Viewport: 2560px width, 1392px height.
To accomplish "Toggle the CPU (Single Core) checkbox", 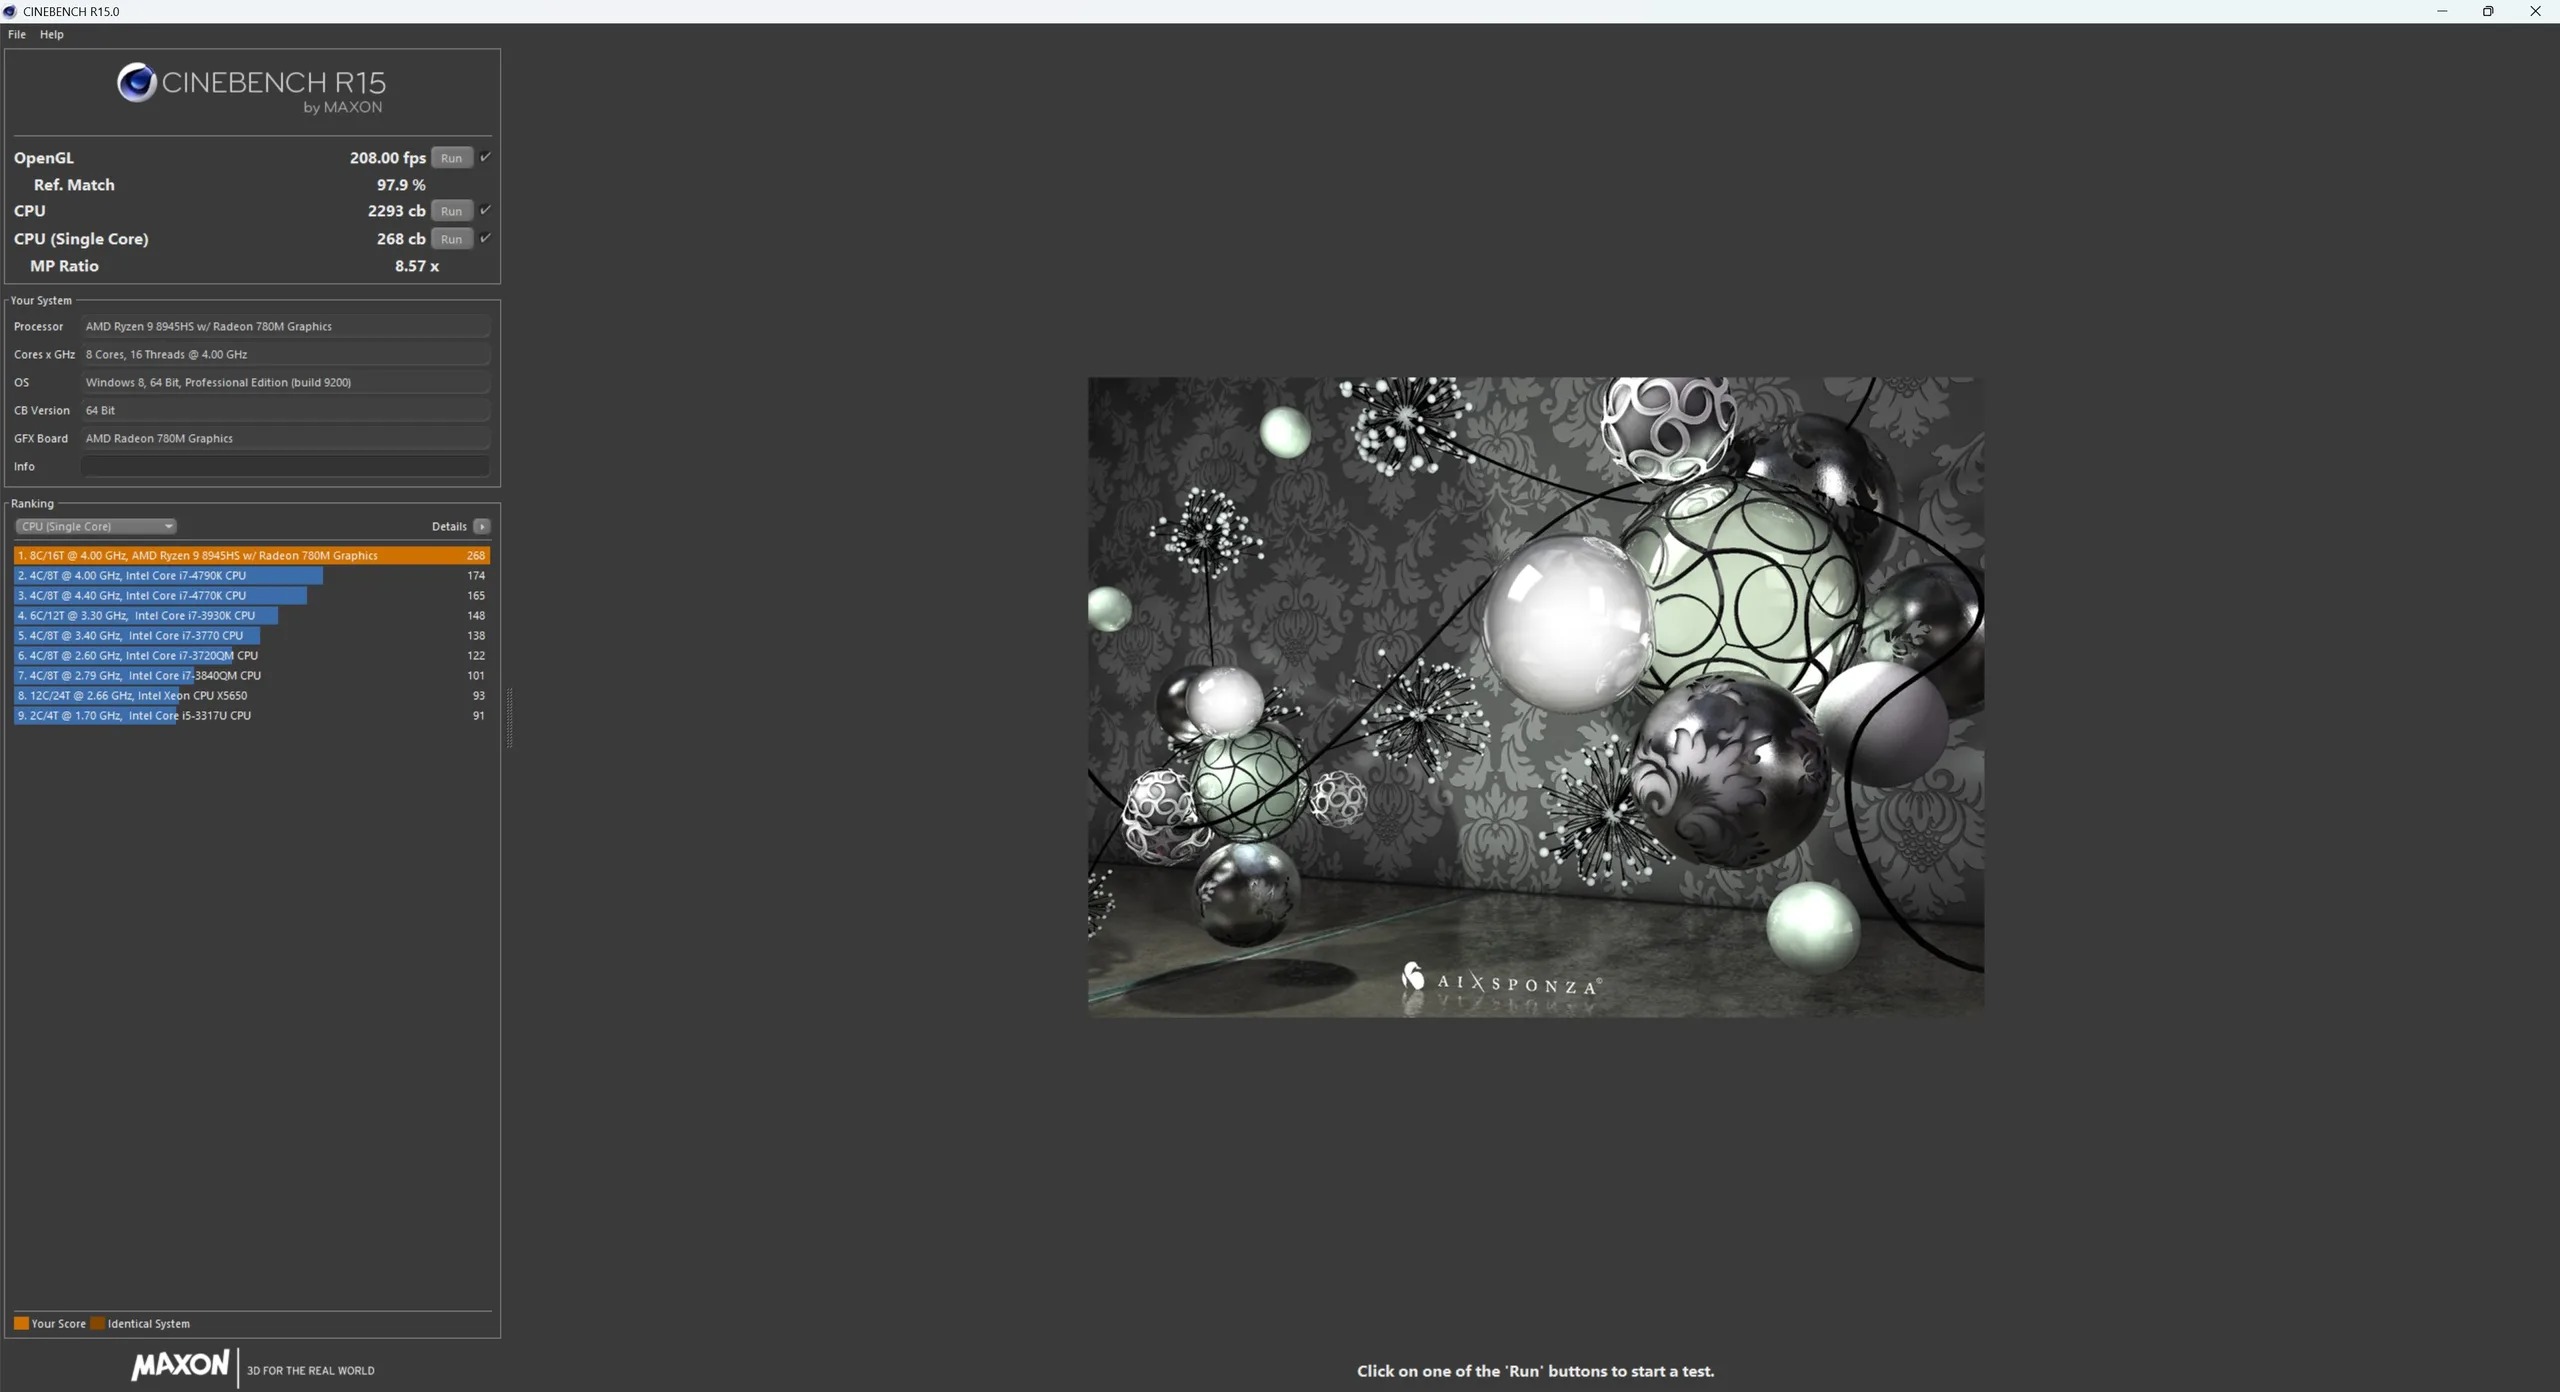I will [x=485, y=238].
